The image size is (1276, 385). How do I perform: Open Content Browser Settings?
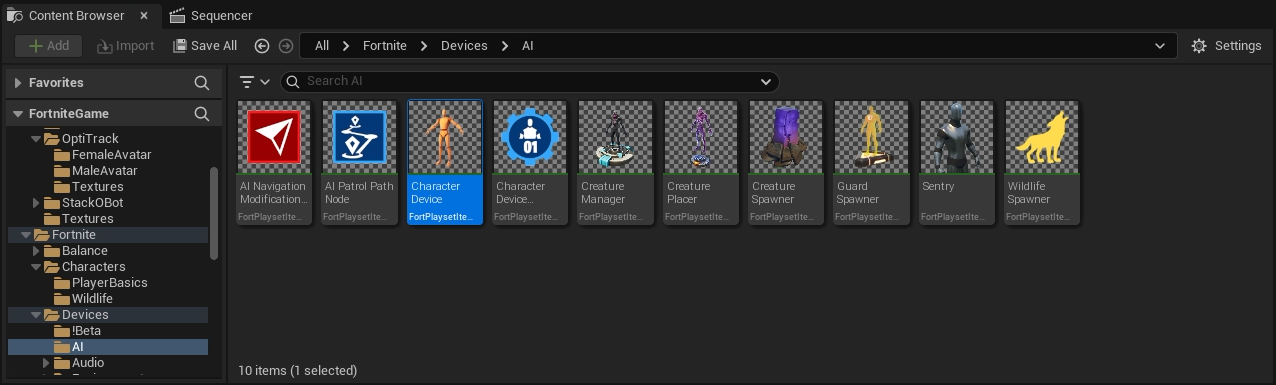coord(1227,46)
